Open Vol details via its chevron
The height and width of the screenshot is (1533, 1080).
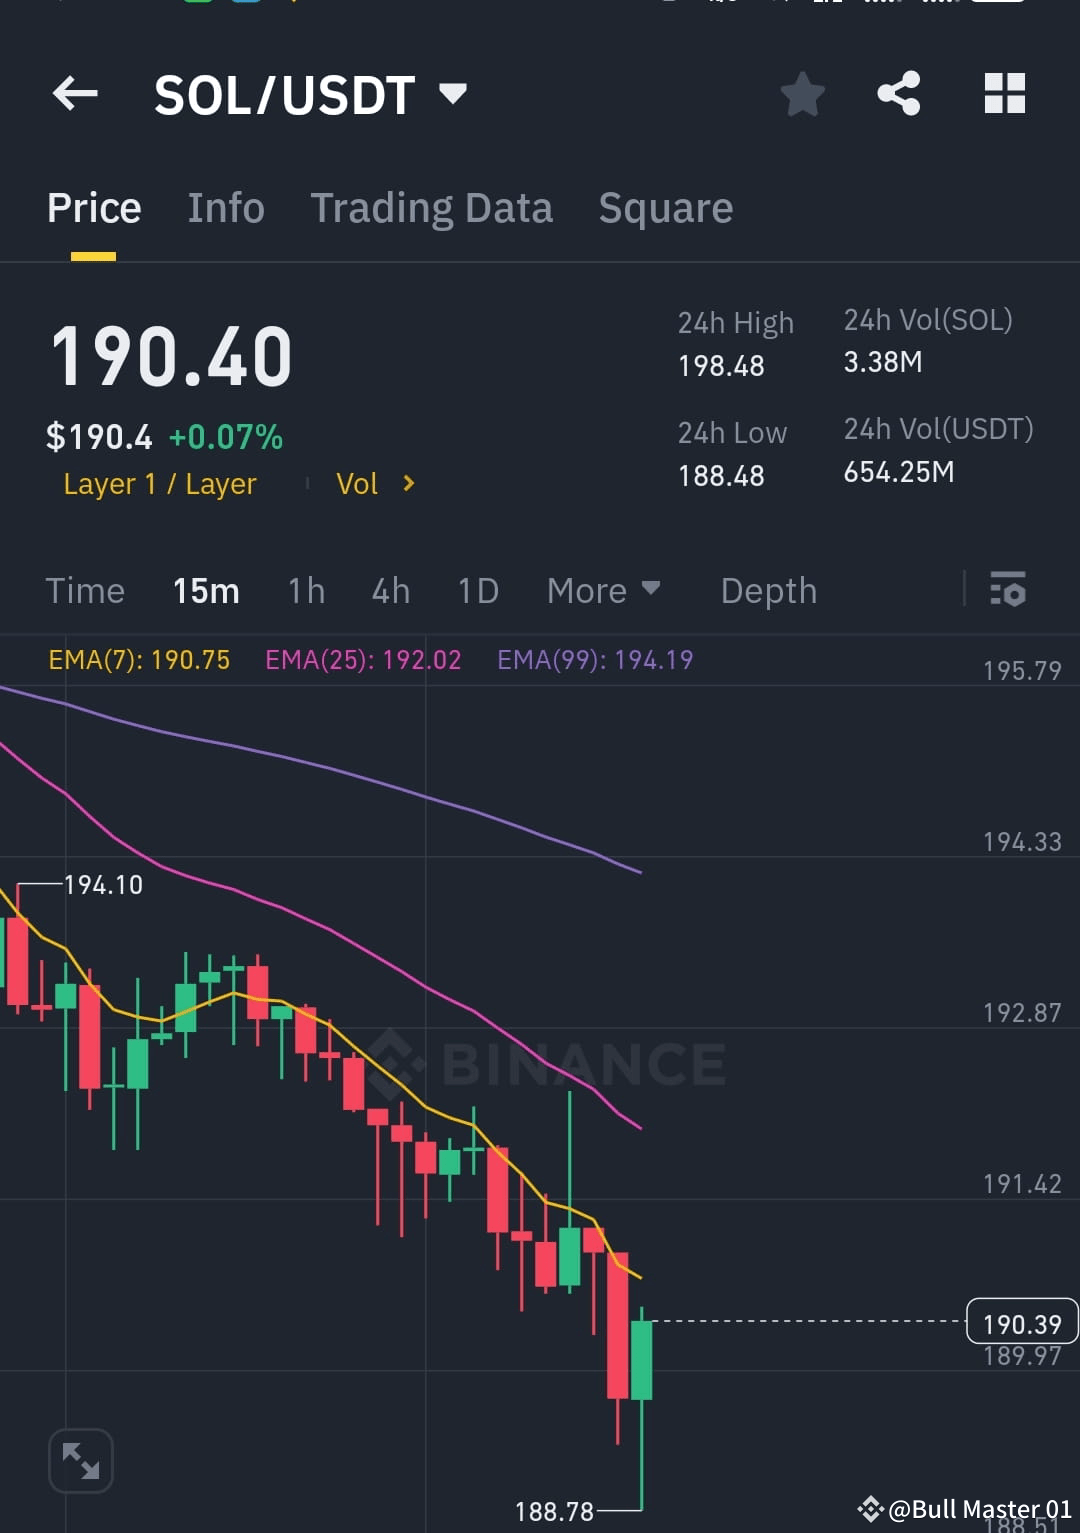[408, 483]
